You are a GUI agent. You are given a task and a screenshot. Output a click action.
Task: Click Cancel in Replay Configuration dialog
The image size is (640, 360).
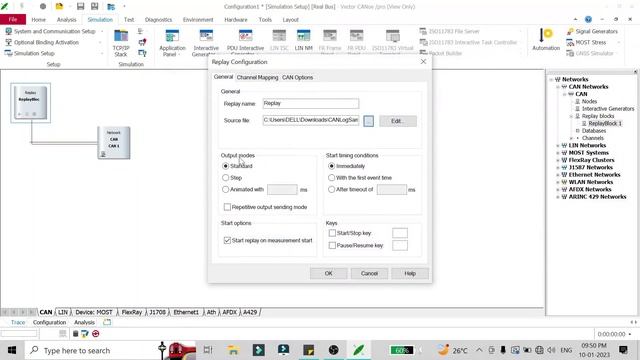(x=369, y=273)
